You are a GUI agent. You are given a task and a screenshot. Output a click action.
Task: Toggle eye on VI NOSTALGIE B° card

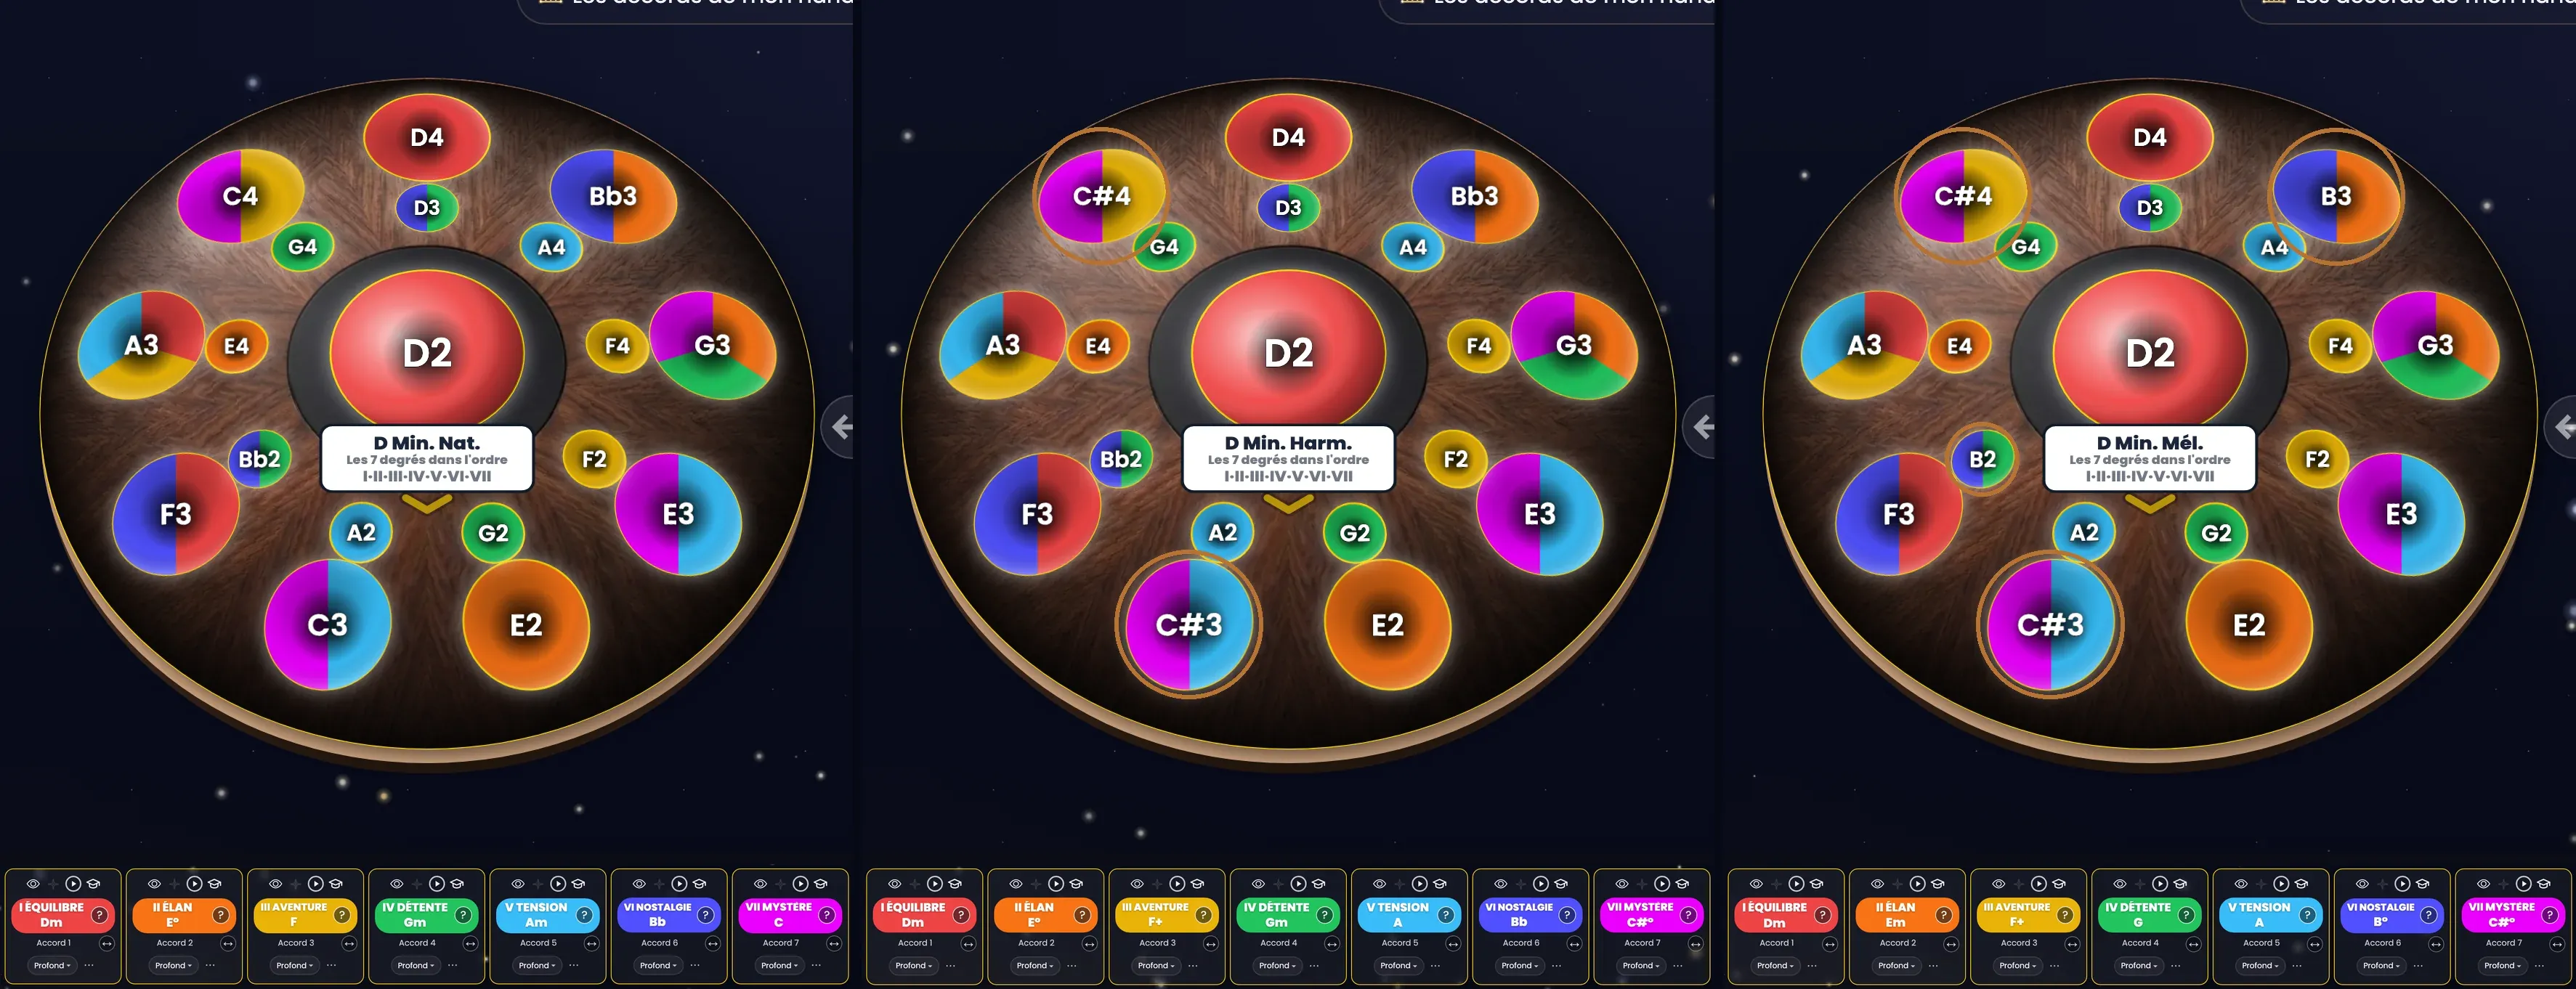pos(2362,884)
